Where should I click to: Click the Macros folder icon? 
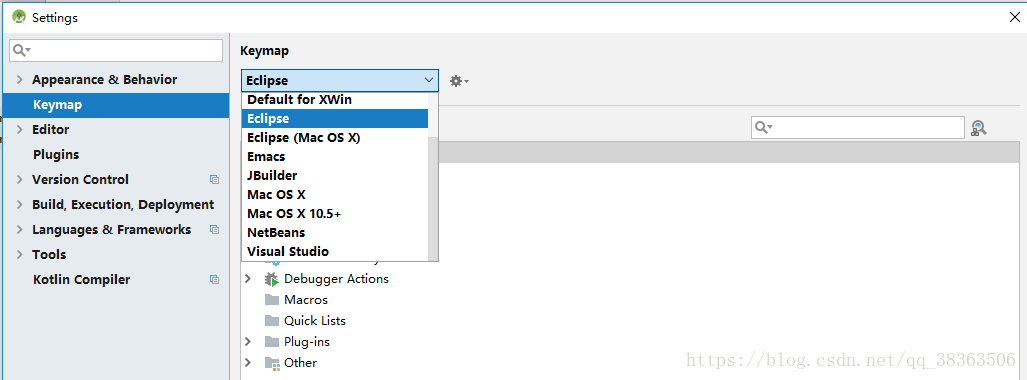pos(272,300)
